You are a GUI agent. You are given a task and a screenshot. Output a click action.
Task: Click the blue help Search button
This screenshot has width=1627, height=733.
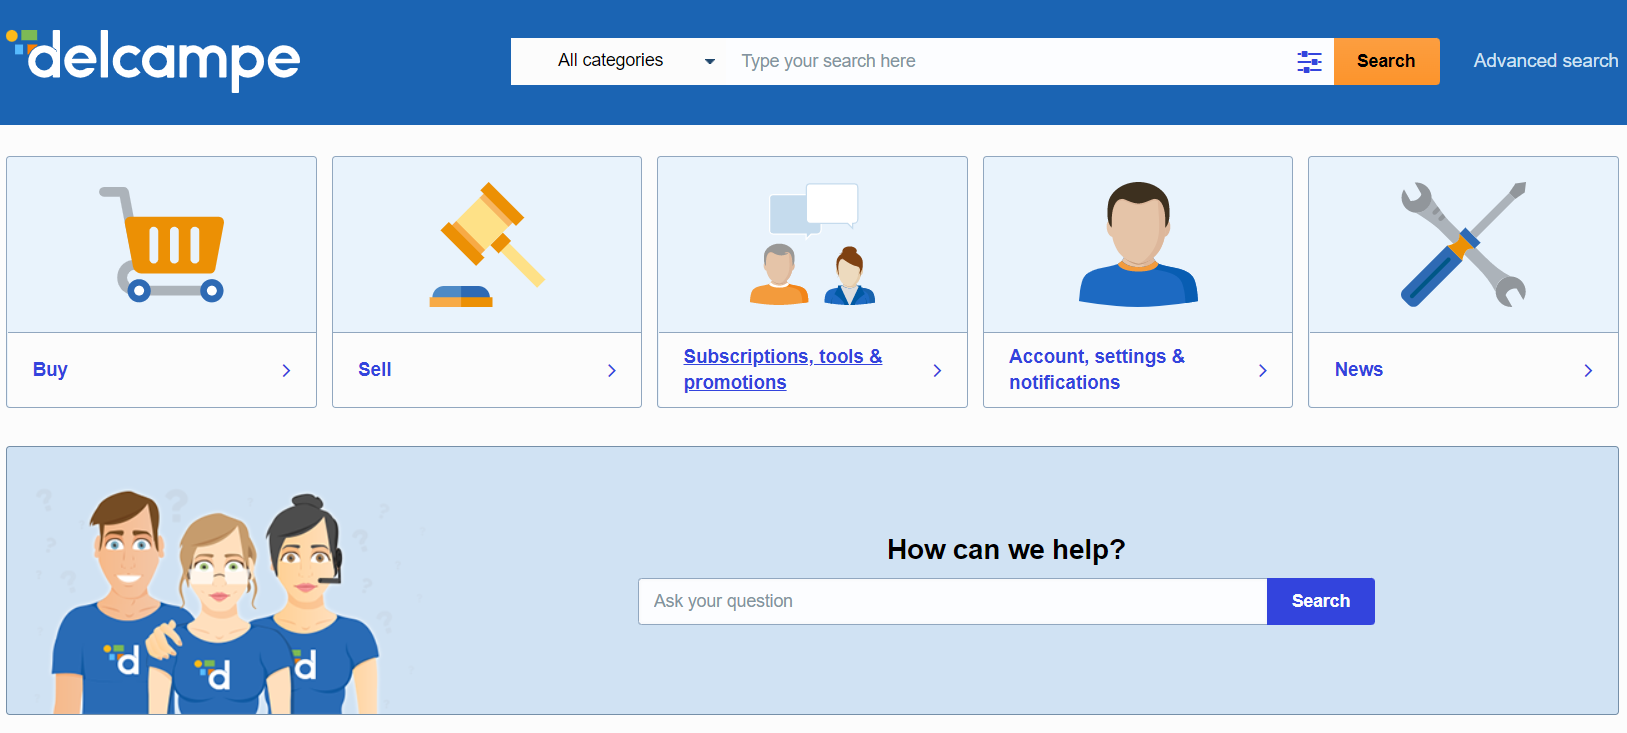pyautogui.click(x=1321, y=601)
